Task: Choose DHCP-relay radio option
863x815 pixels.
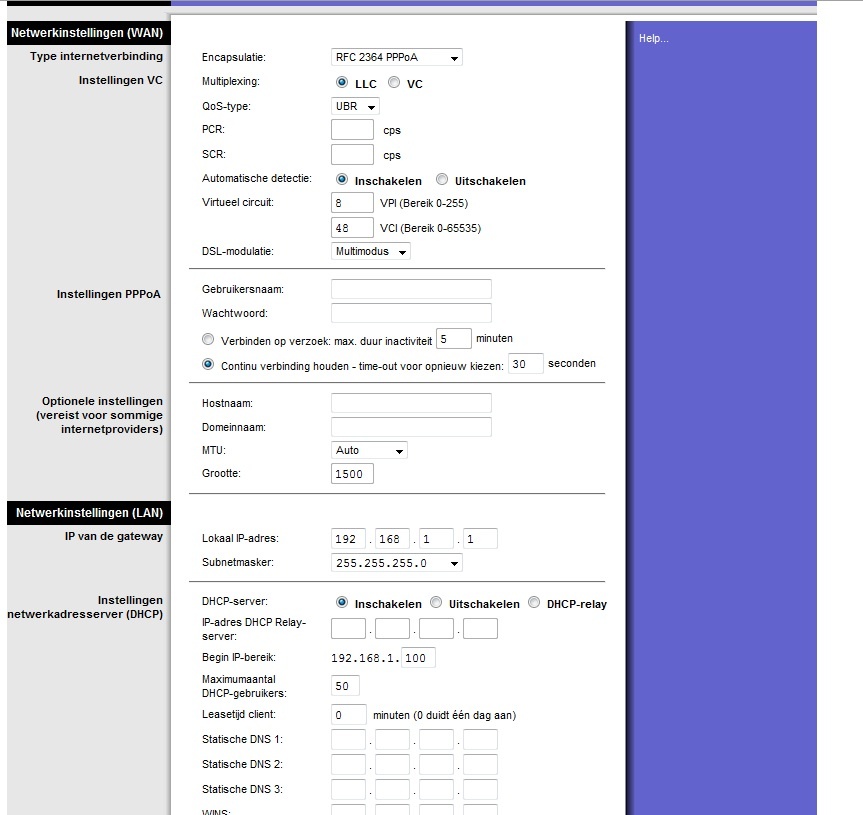Action: pyautogui.click(x=534, y=603)
